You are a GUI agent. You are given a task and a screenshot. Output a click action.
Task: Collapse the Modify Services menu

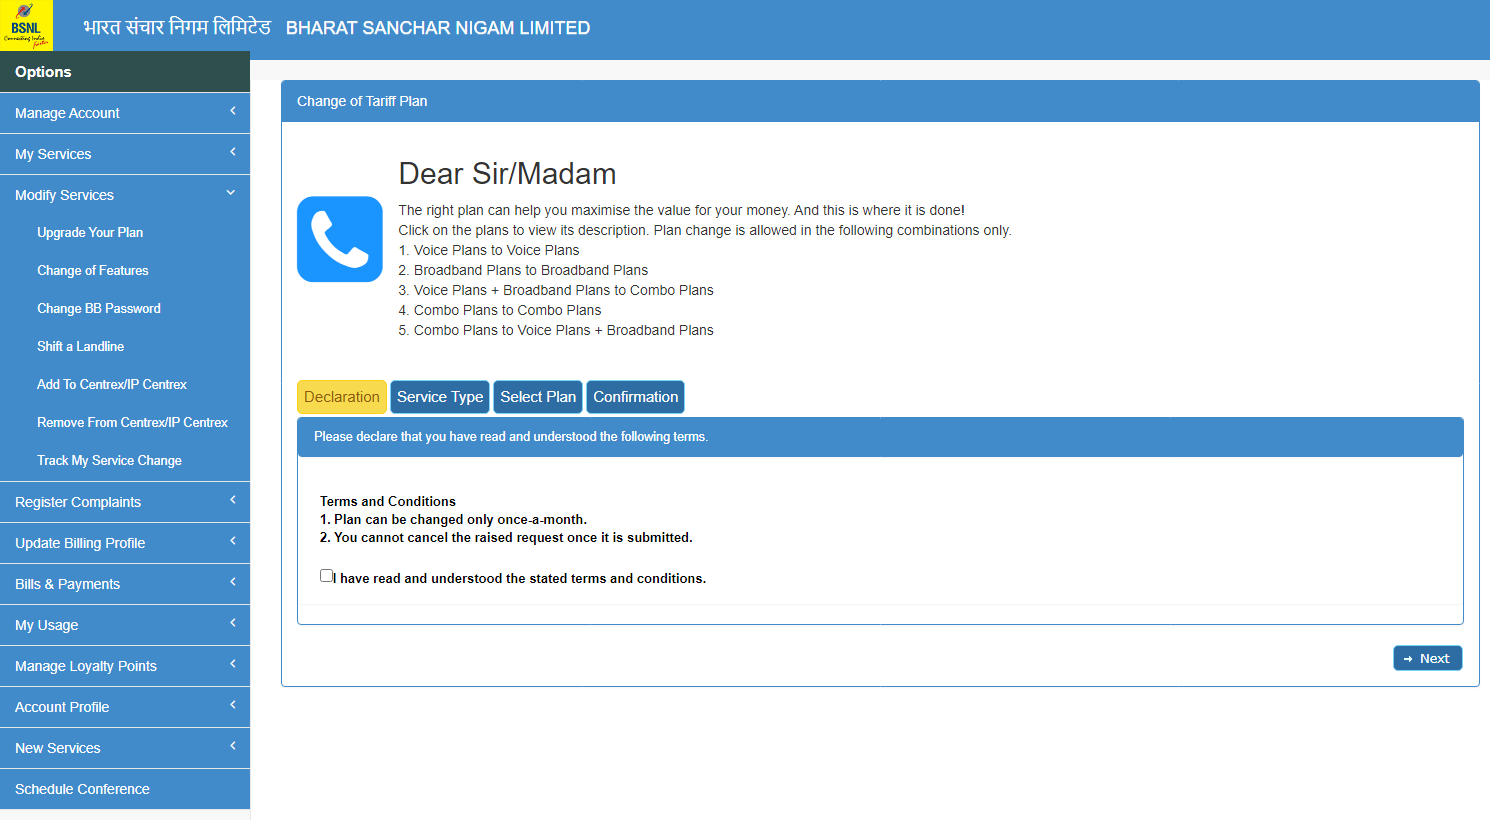125,195
